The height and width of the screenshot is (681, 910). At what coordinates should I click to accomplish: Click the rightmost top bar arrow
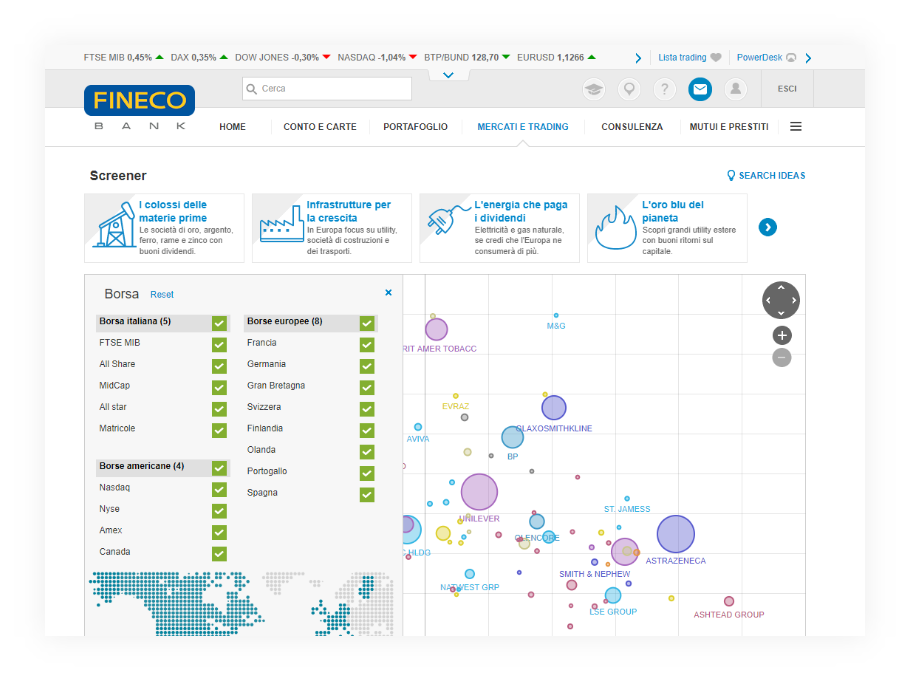(808, 57)
